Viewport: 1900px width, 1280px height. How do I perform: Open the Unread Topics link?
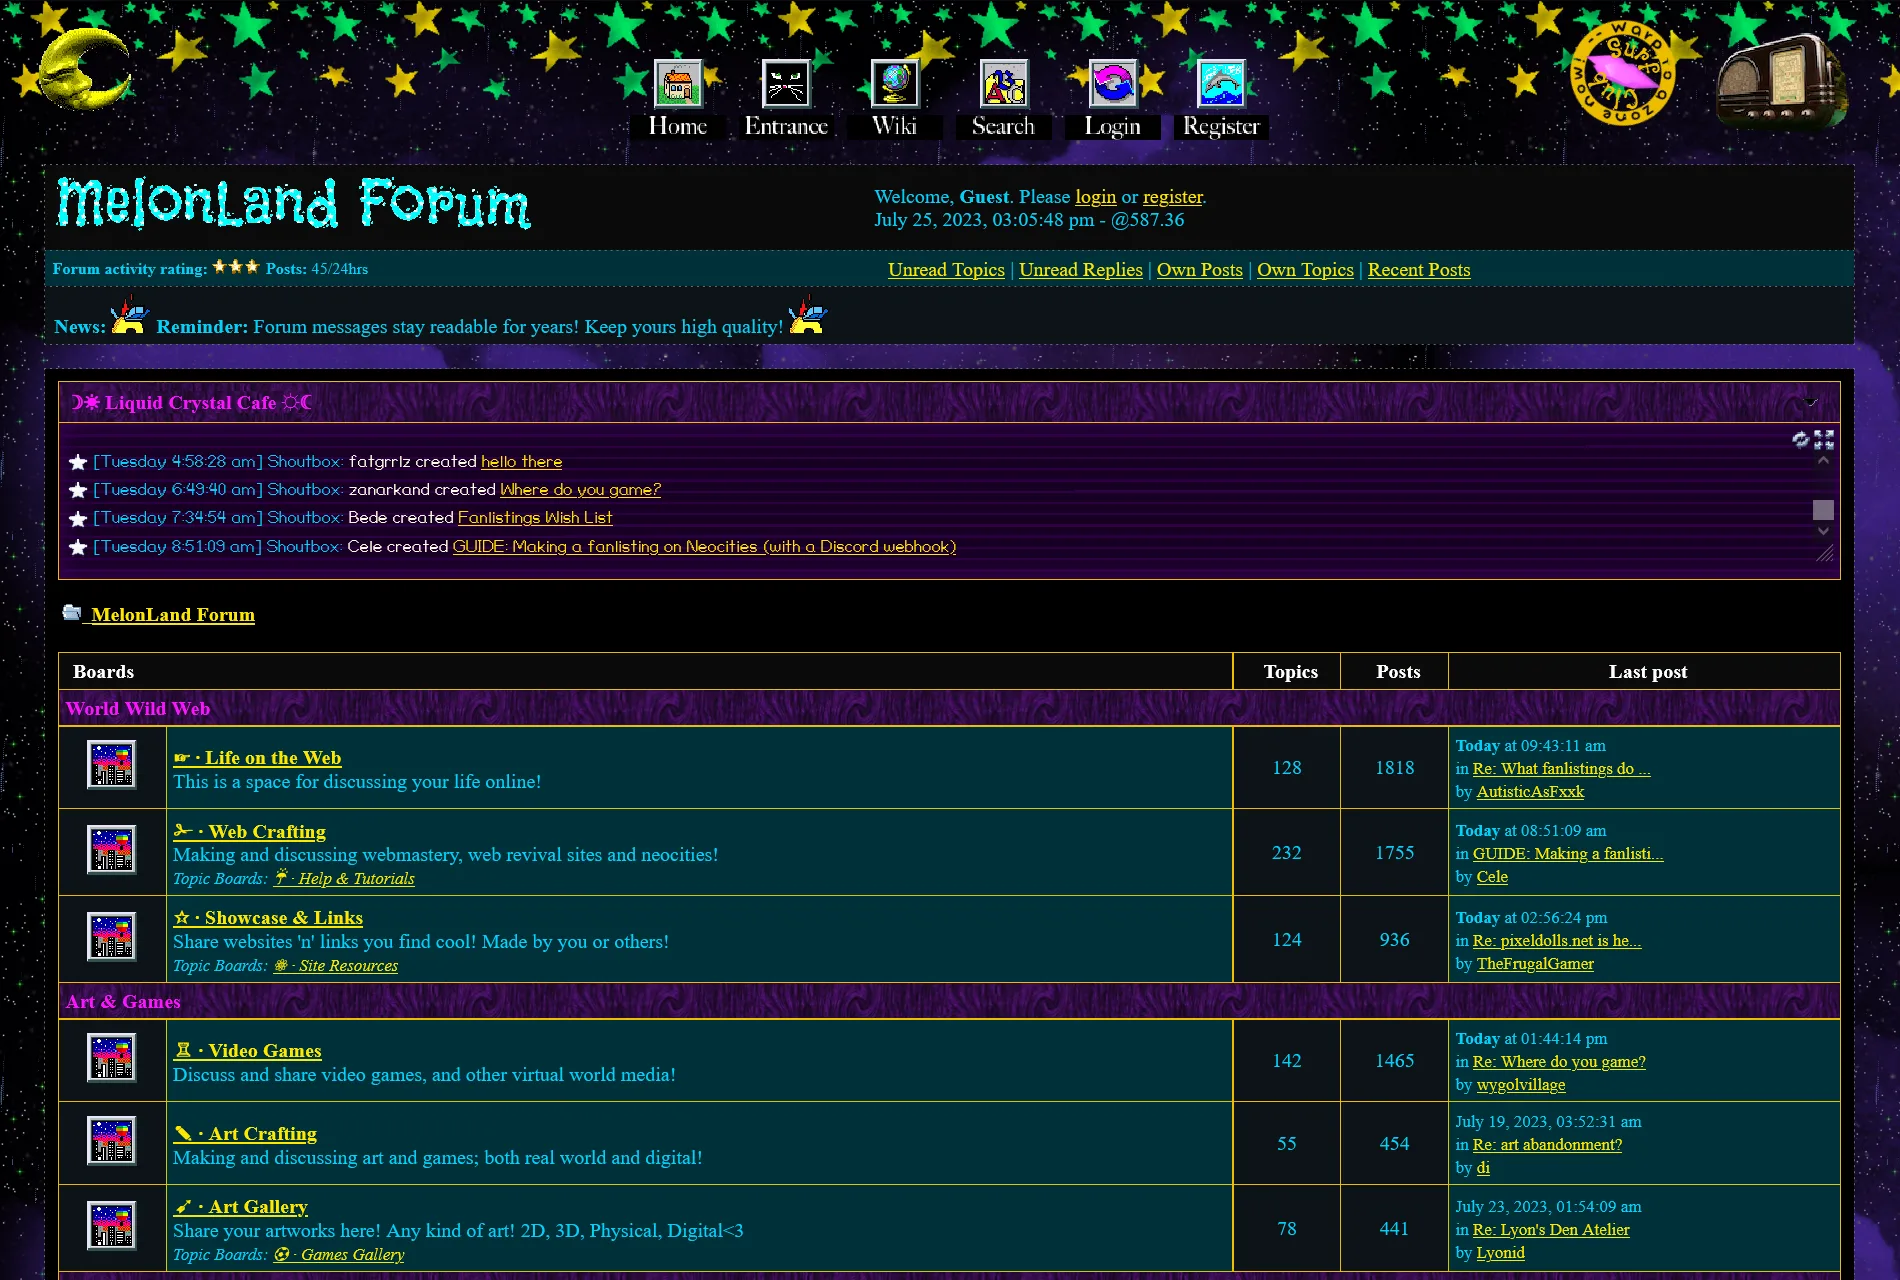pos(946,270)
